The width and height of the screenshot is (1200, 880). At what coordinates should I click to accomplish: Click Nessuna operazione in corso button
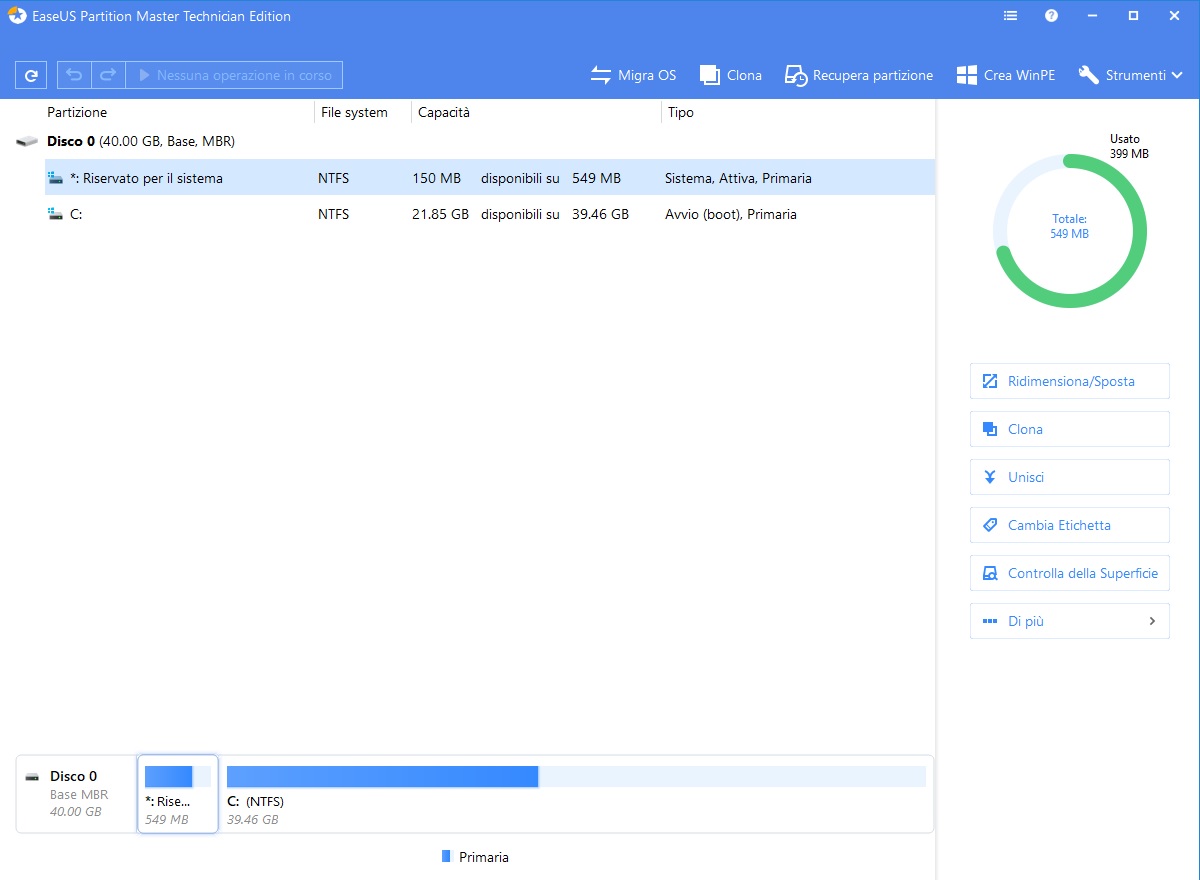click(x=234, y=75)
